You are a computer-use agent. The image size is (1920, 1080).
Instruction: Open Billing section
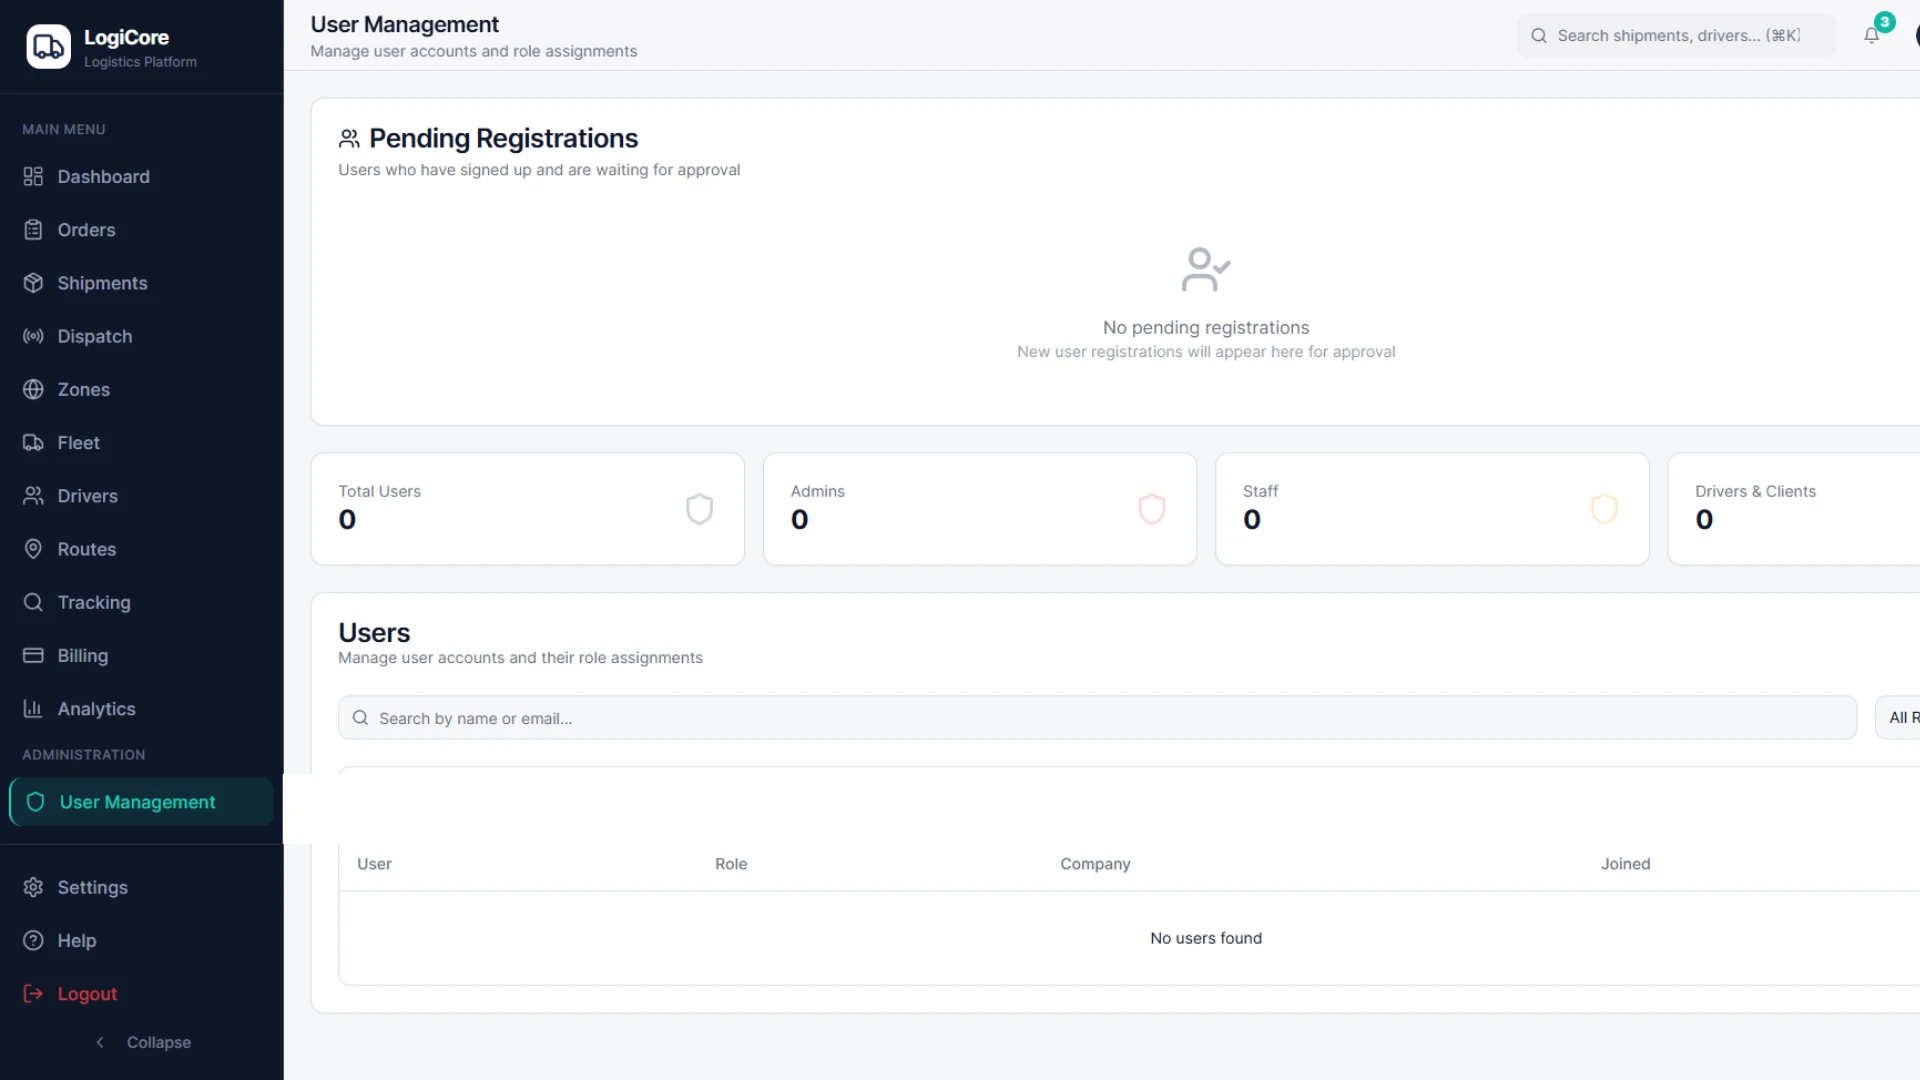coord(142,655)
